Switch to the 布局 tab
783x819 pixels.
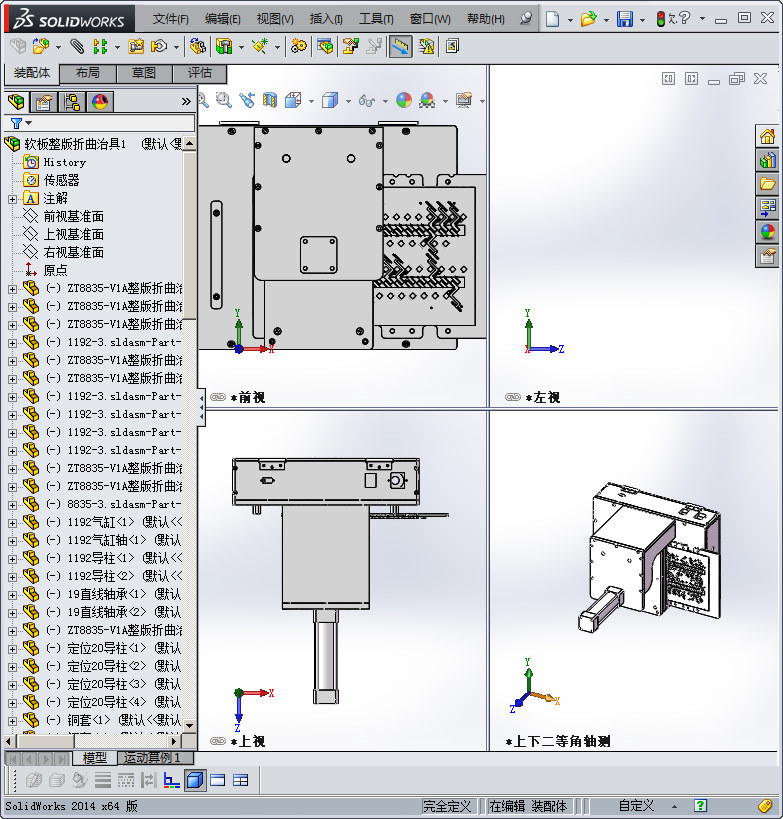click(x=88, y=73)
